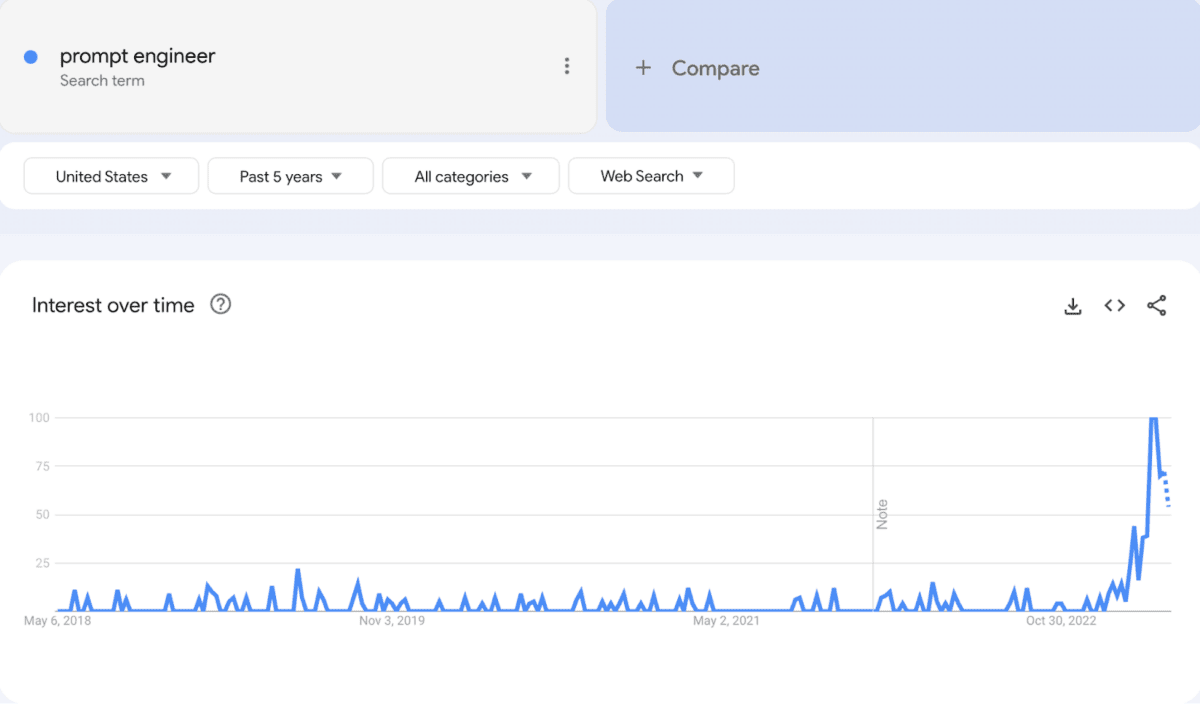
Task: Open the embed code icon
Action: point(1115,306)
